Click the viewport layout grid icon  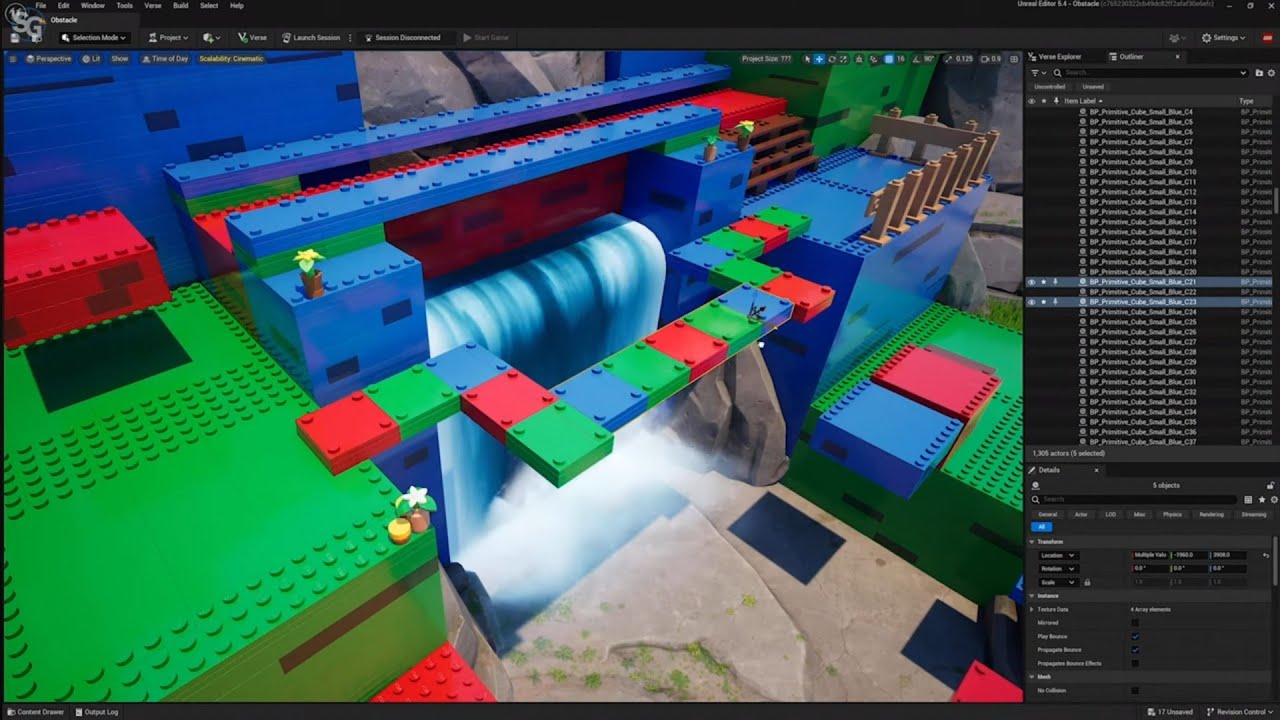(1012, 59)
